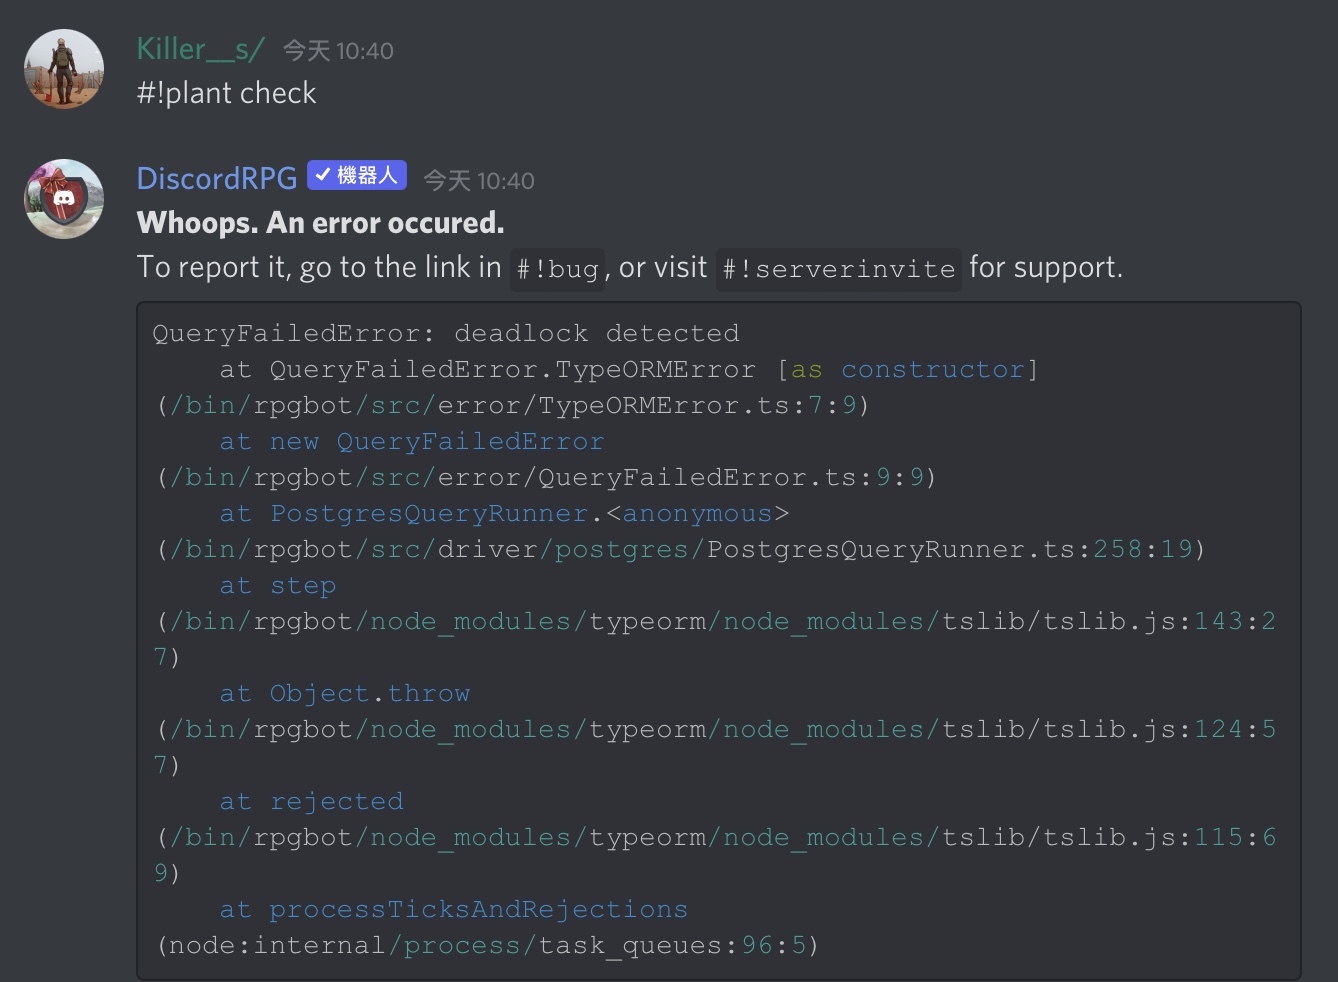Click the Killer__s/ username

coord(200,49)
